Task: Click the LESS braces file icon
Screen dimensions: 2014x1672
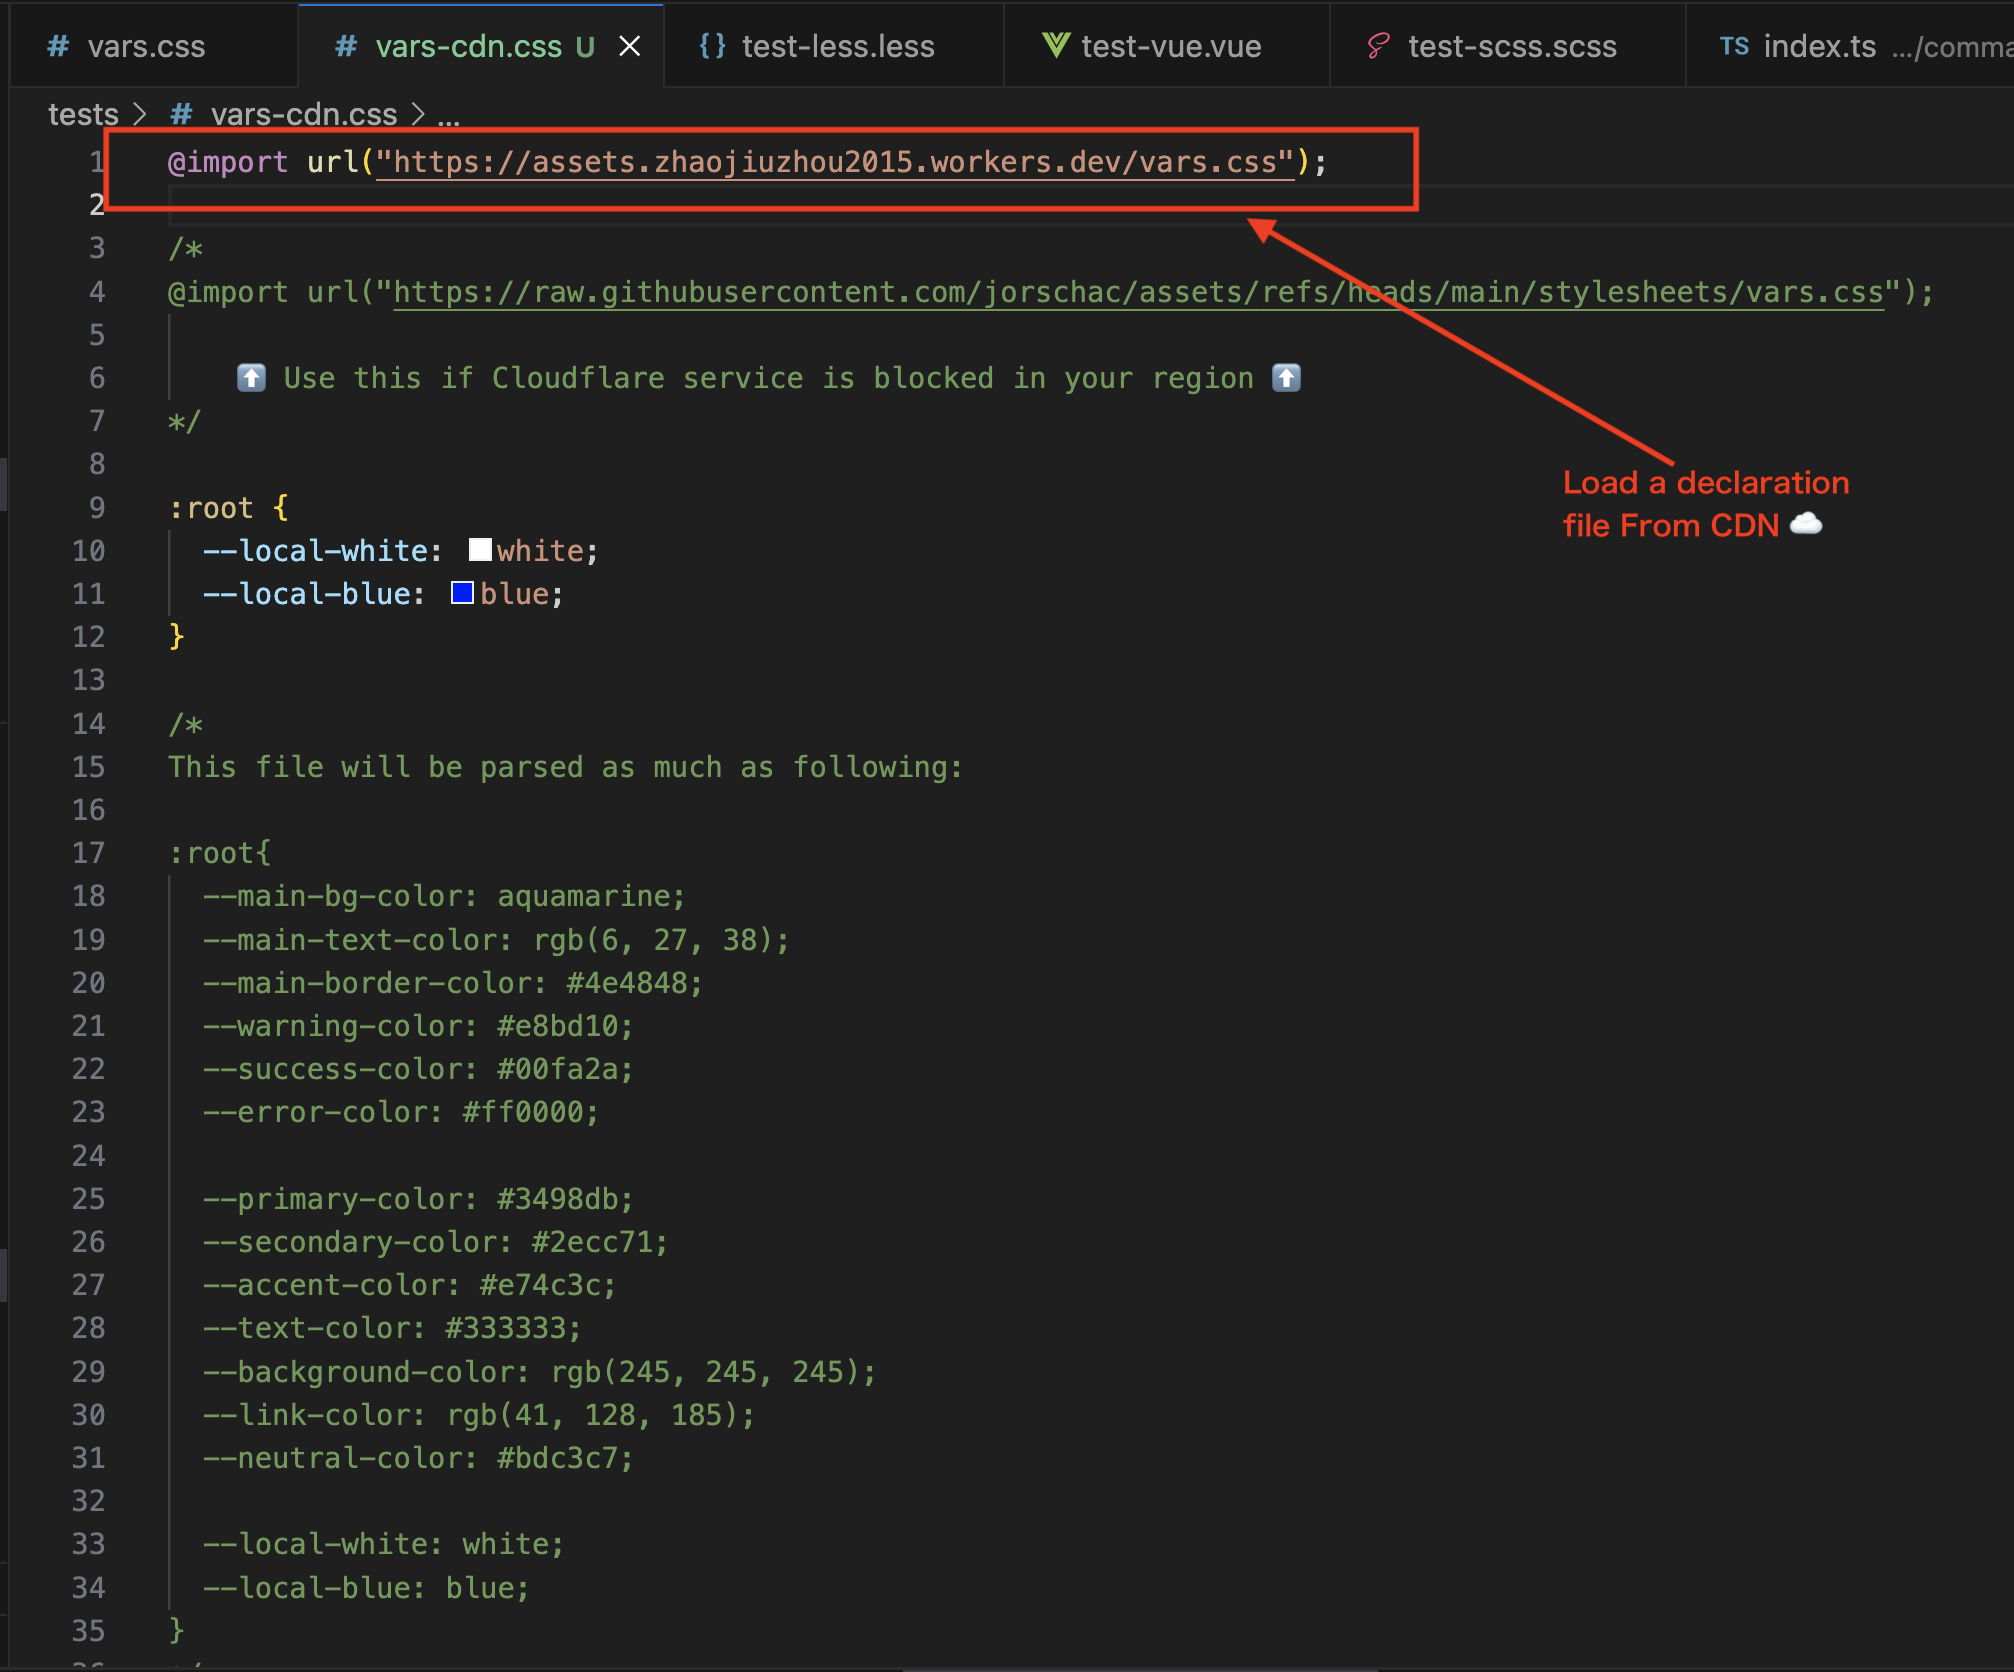Action: 712,46
